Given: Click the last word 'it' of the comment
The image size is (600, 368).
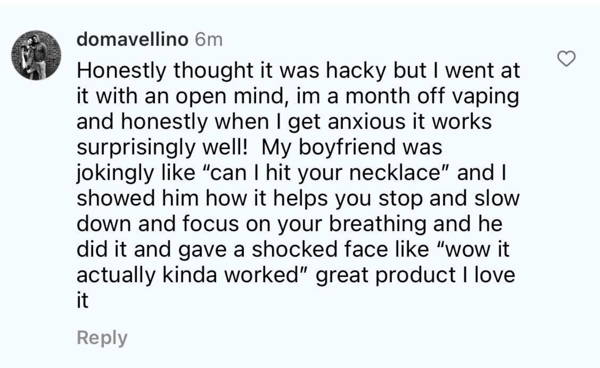Looking at the screenshot, I should [82, 300].
